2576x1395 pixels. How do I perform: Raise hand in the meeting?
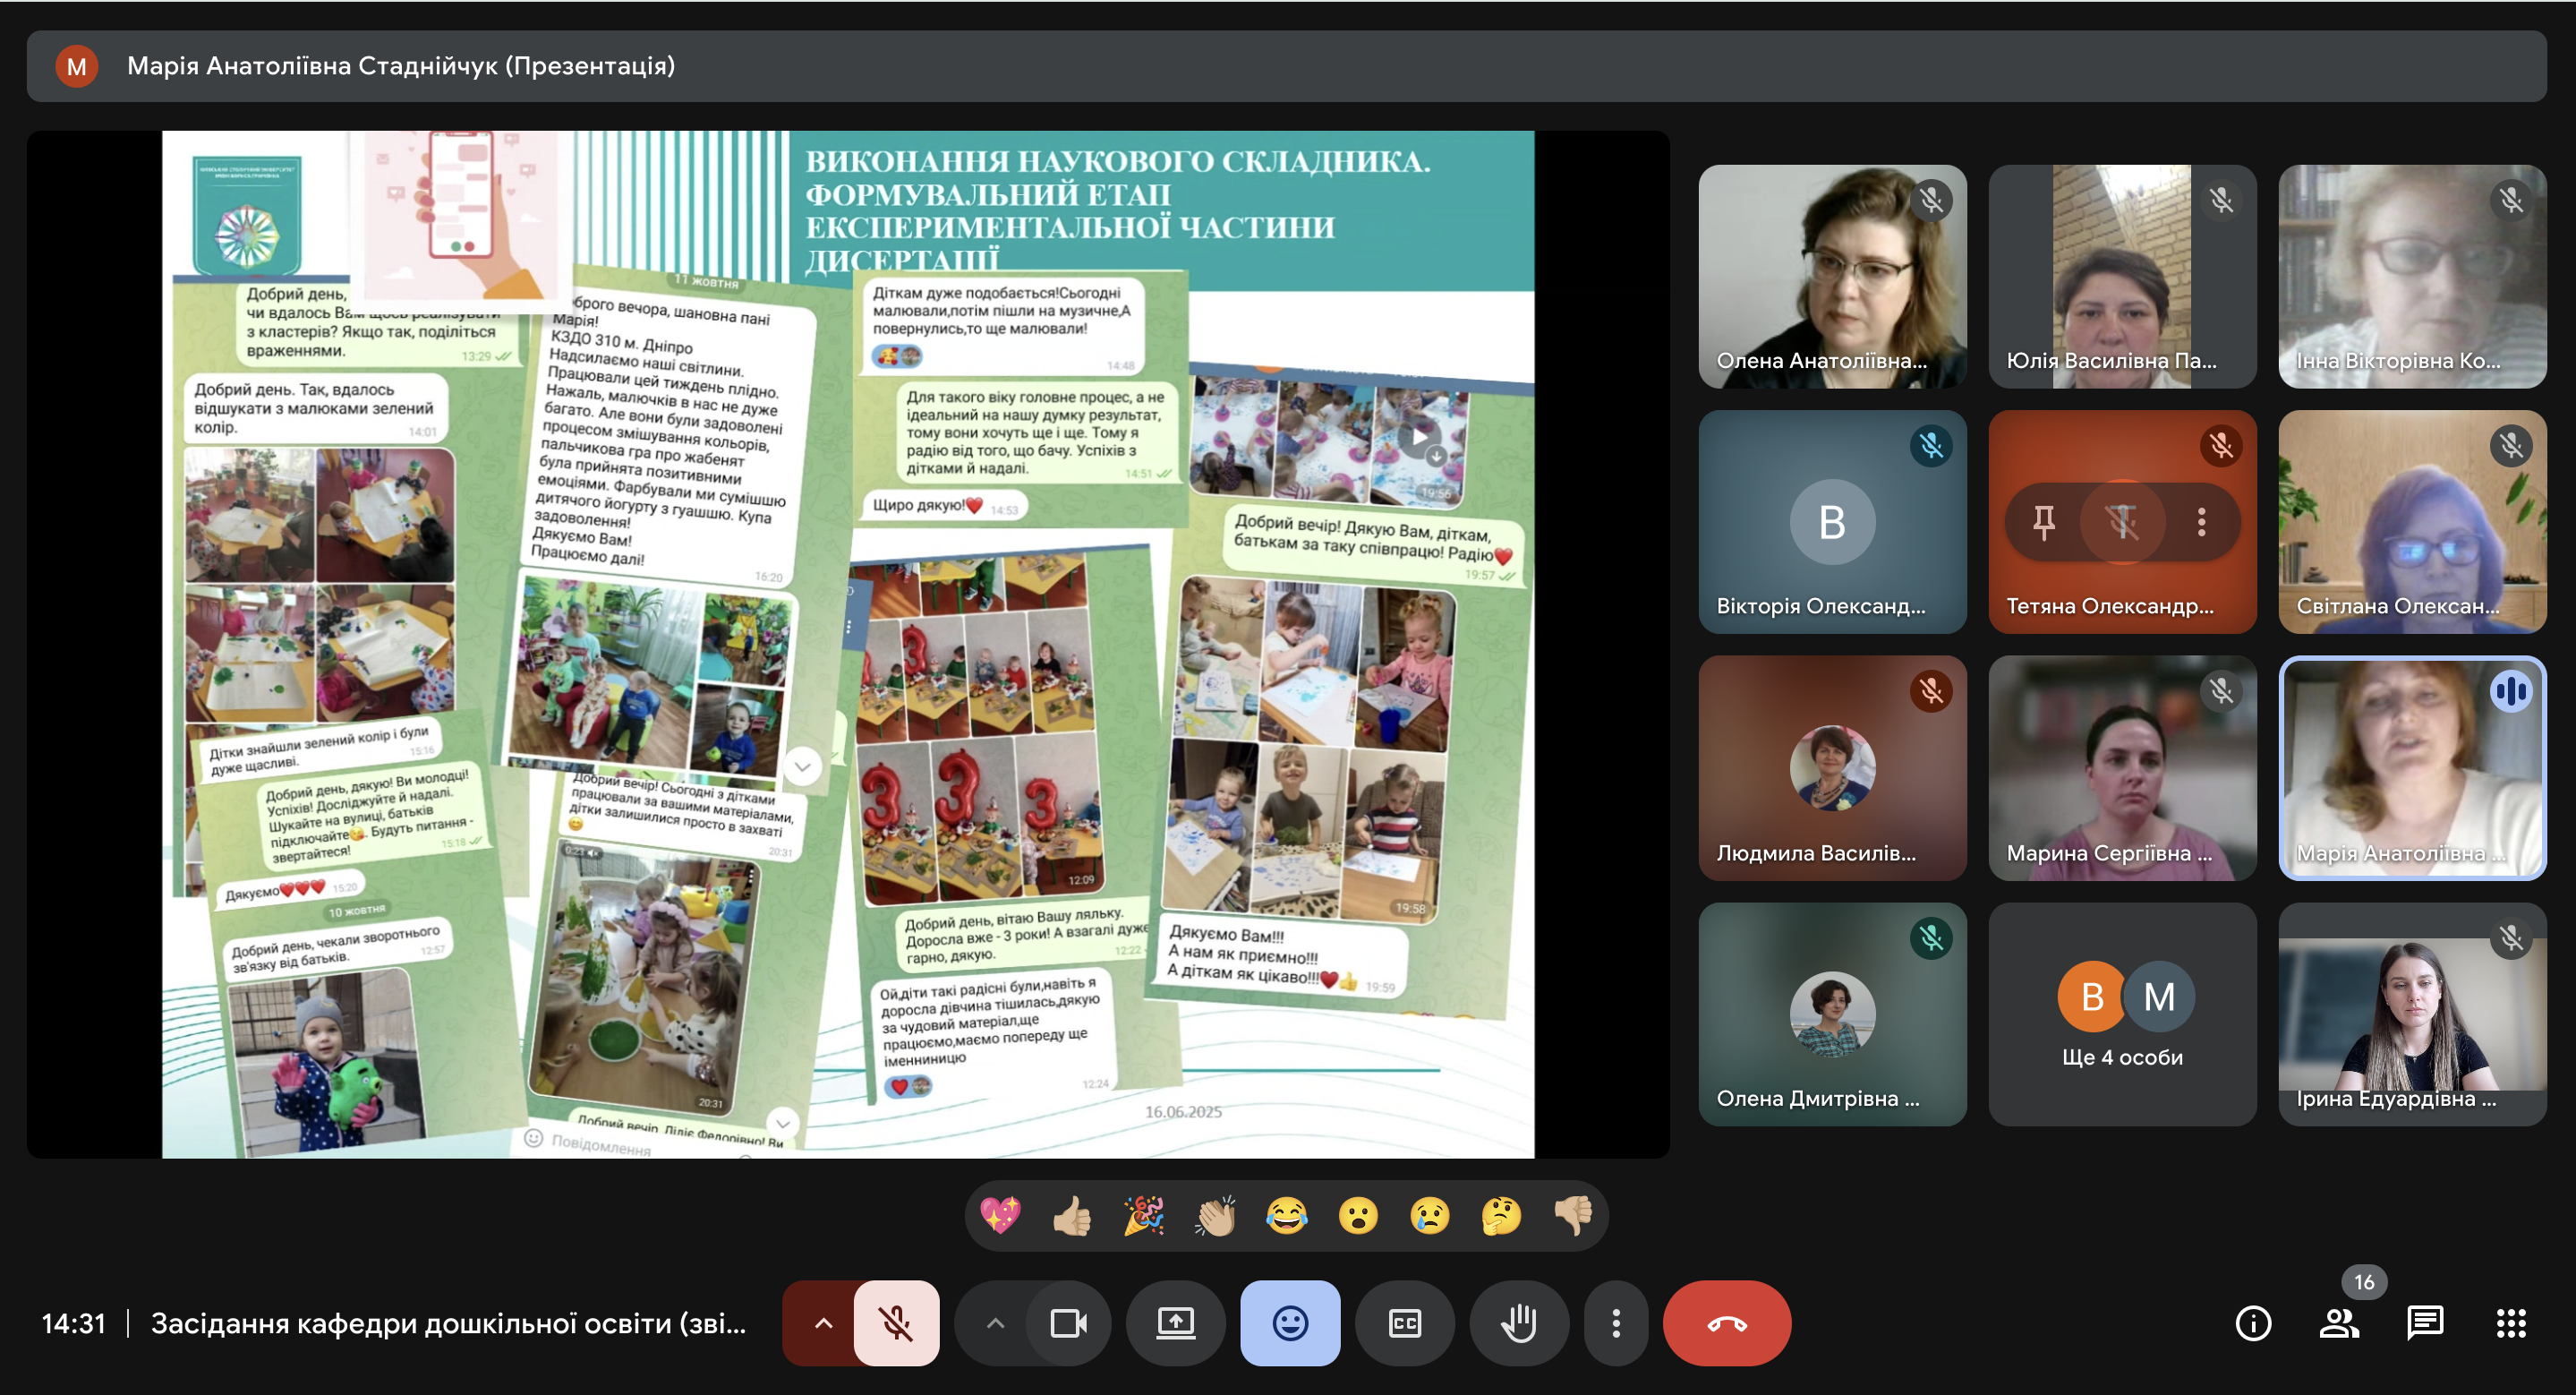coord(1518,1323)
